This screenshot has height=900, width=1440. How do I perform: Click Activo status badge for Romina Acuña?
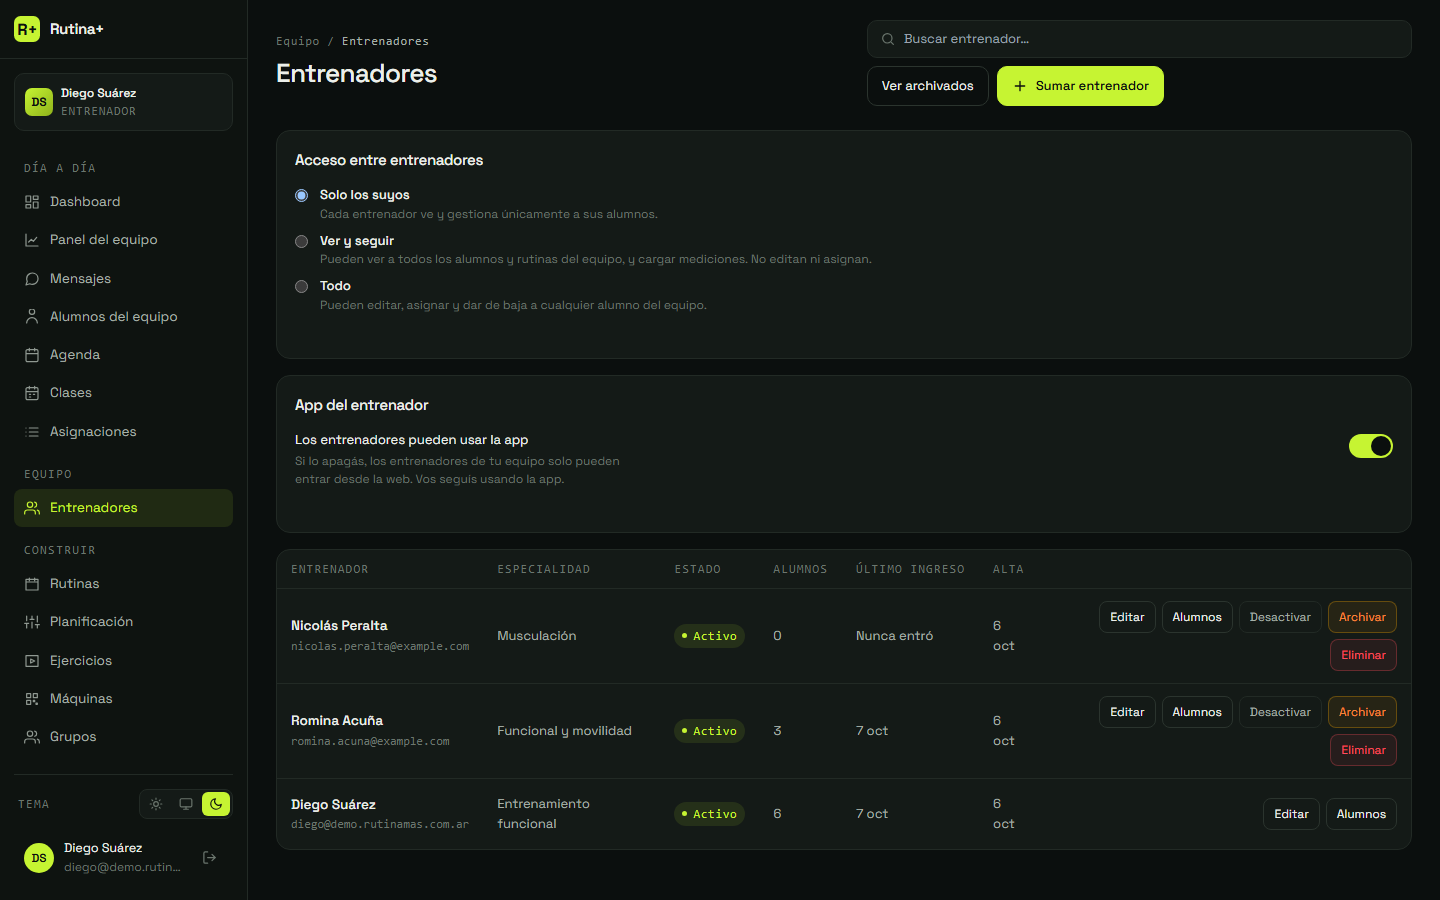tap(709, 731)
